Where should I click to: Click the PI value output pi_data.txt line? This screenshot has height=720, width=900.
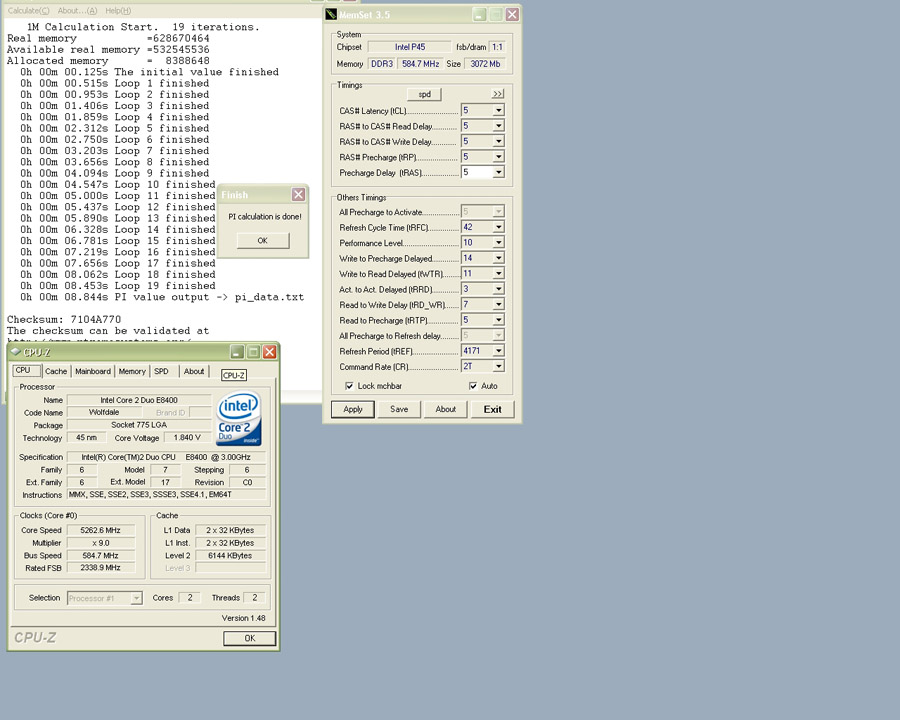click(162, 297)
